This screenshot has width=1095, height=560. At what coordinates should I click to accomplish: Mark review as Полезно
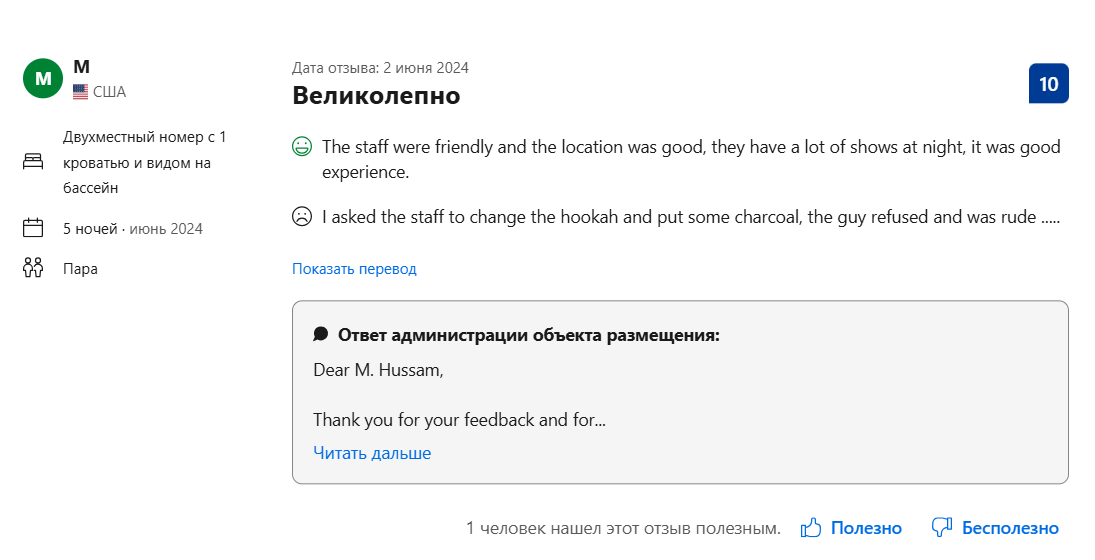866,529
